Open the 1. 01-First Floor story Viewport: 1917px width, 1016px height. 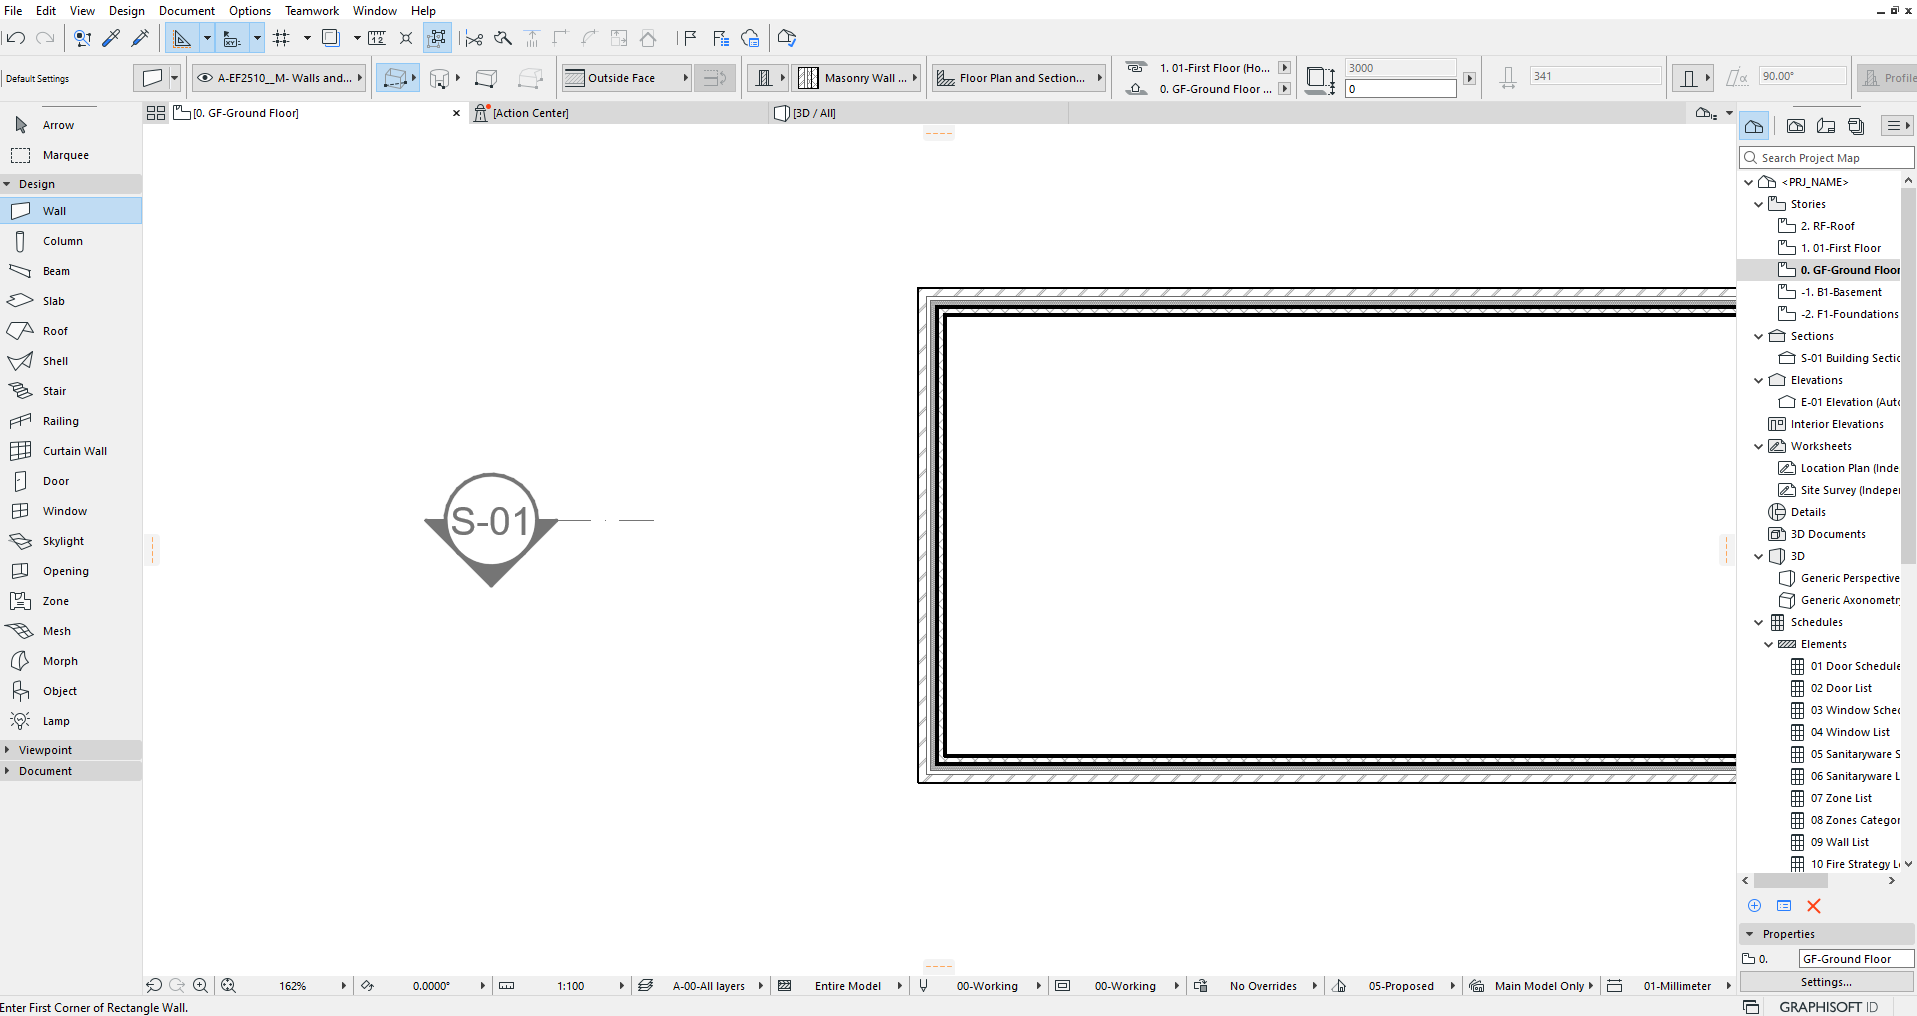[1840, 248]
